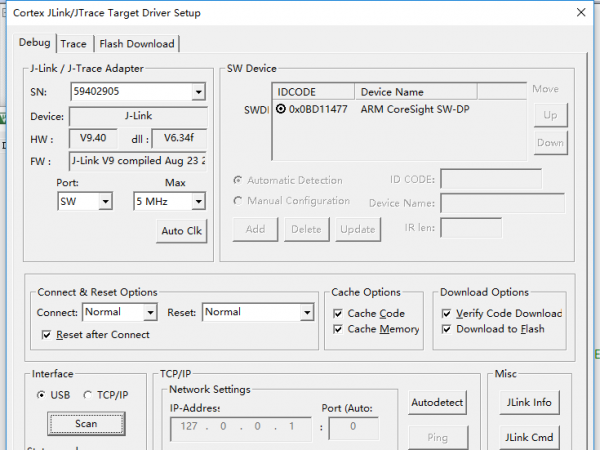
Task: Toggle Download to Flash checkbox
Action: coord(447,329)
